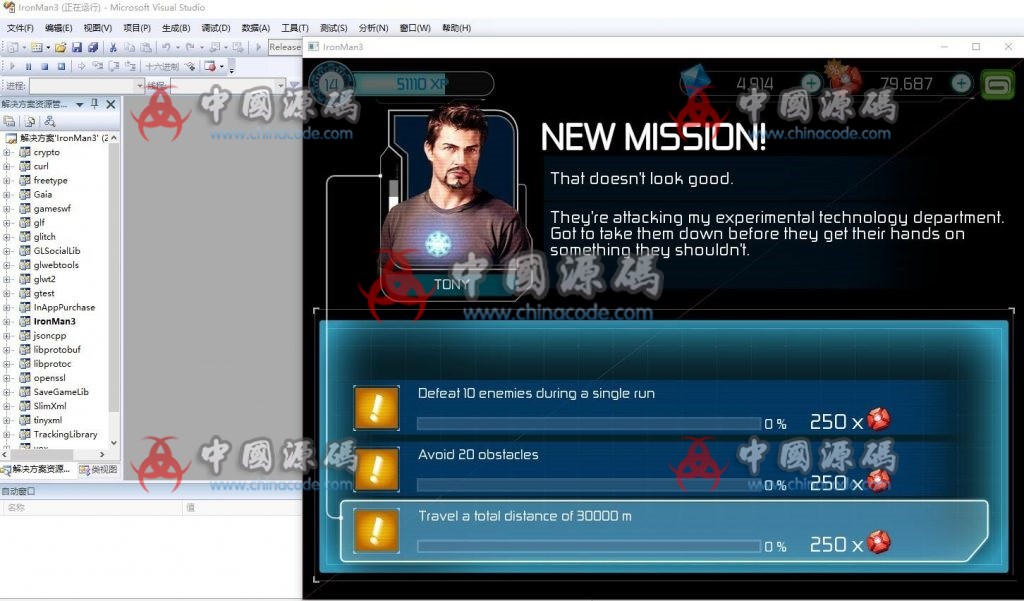This screenshot has height=601, width=1024.
Task: Expand the IronMan3 project in tree
Action: point(7,322)
